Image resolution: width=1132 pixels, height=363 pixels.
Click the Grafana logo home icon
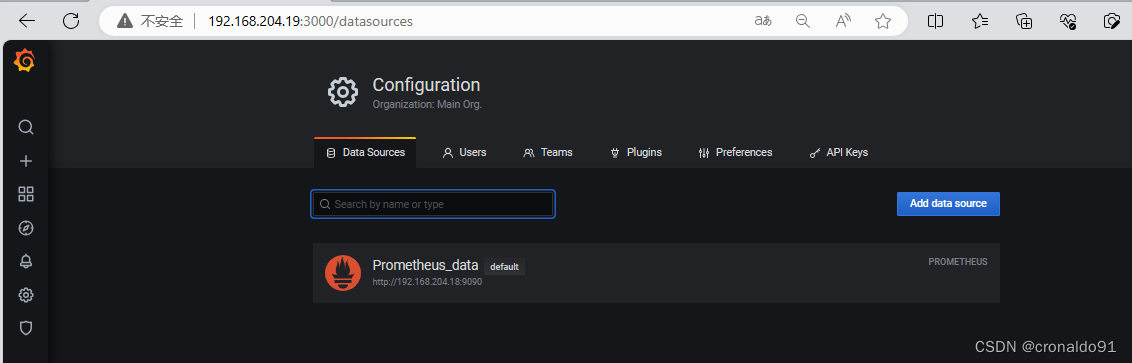click(25, 61)
